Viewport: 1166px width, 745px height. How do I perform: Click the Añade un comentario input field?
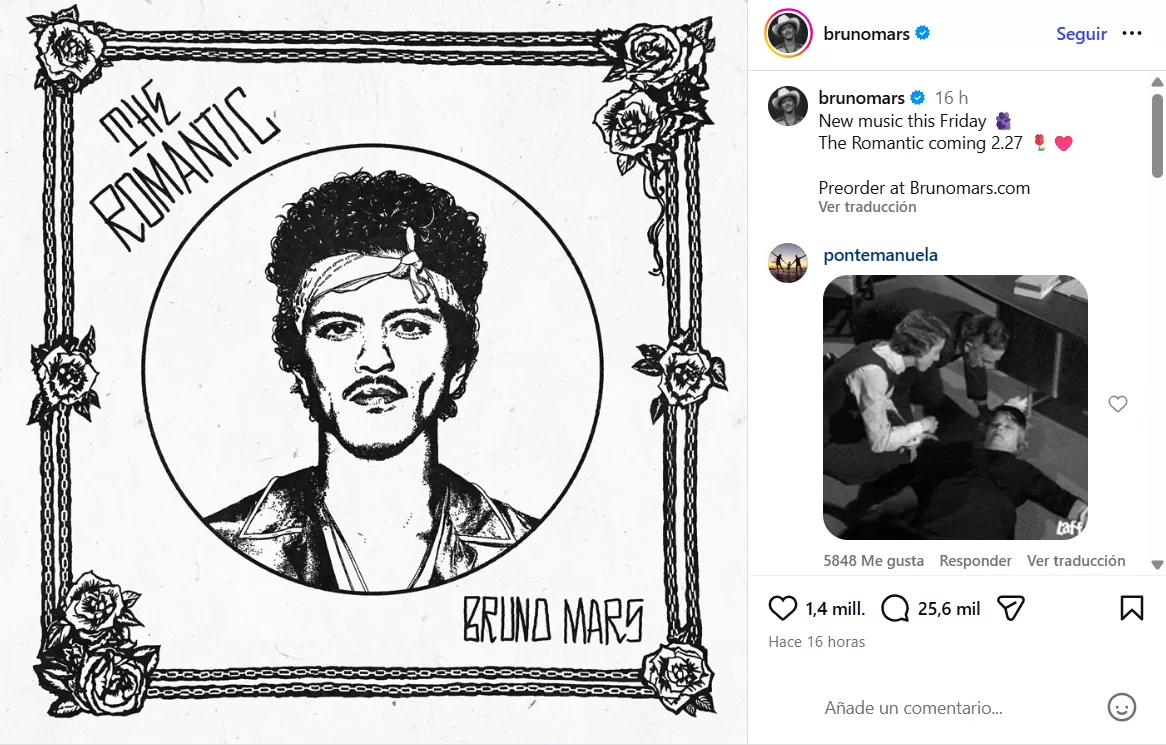click(x=913, y=707)
